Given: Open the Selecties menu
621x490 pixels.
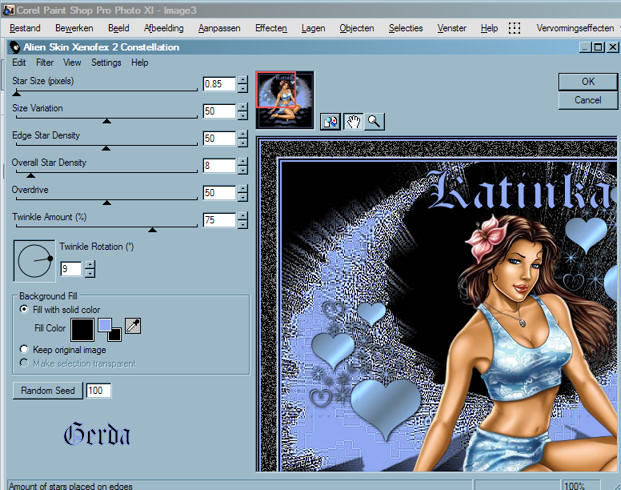Looking at the screenshot, I should click(406, 28).
